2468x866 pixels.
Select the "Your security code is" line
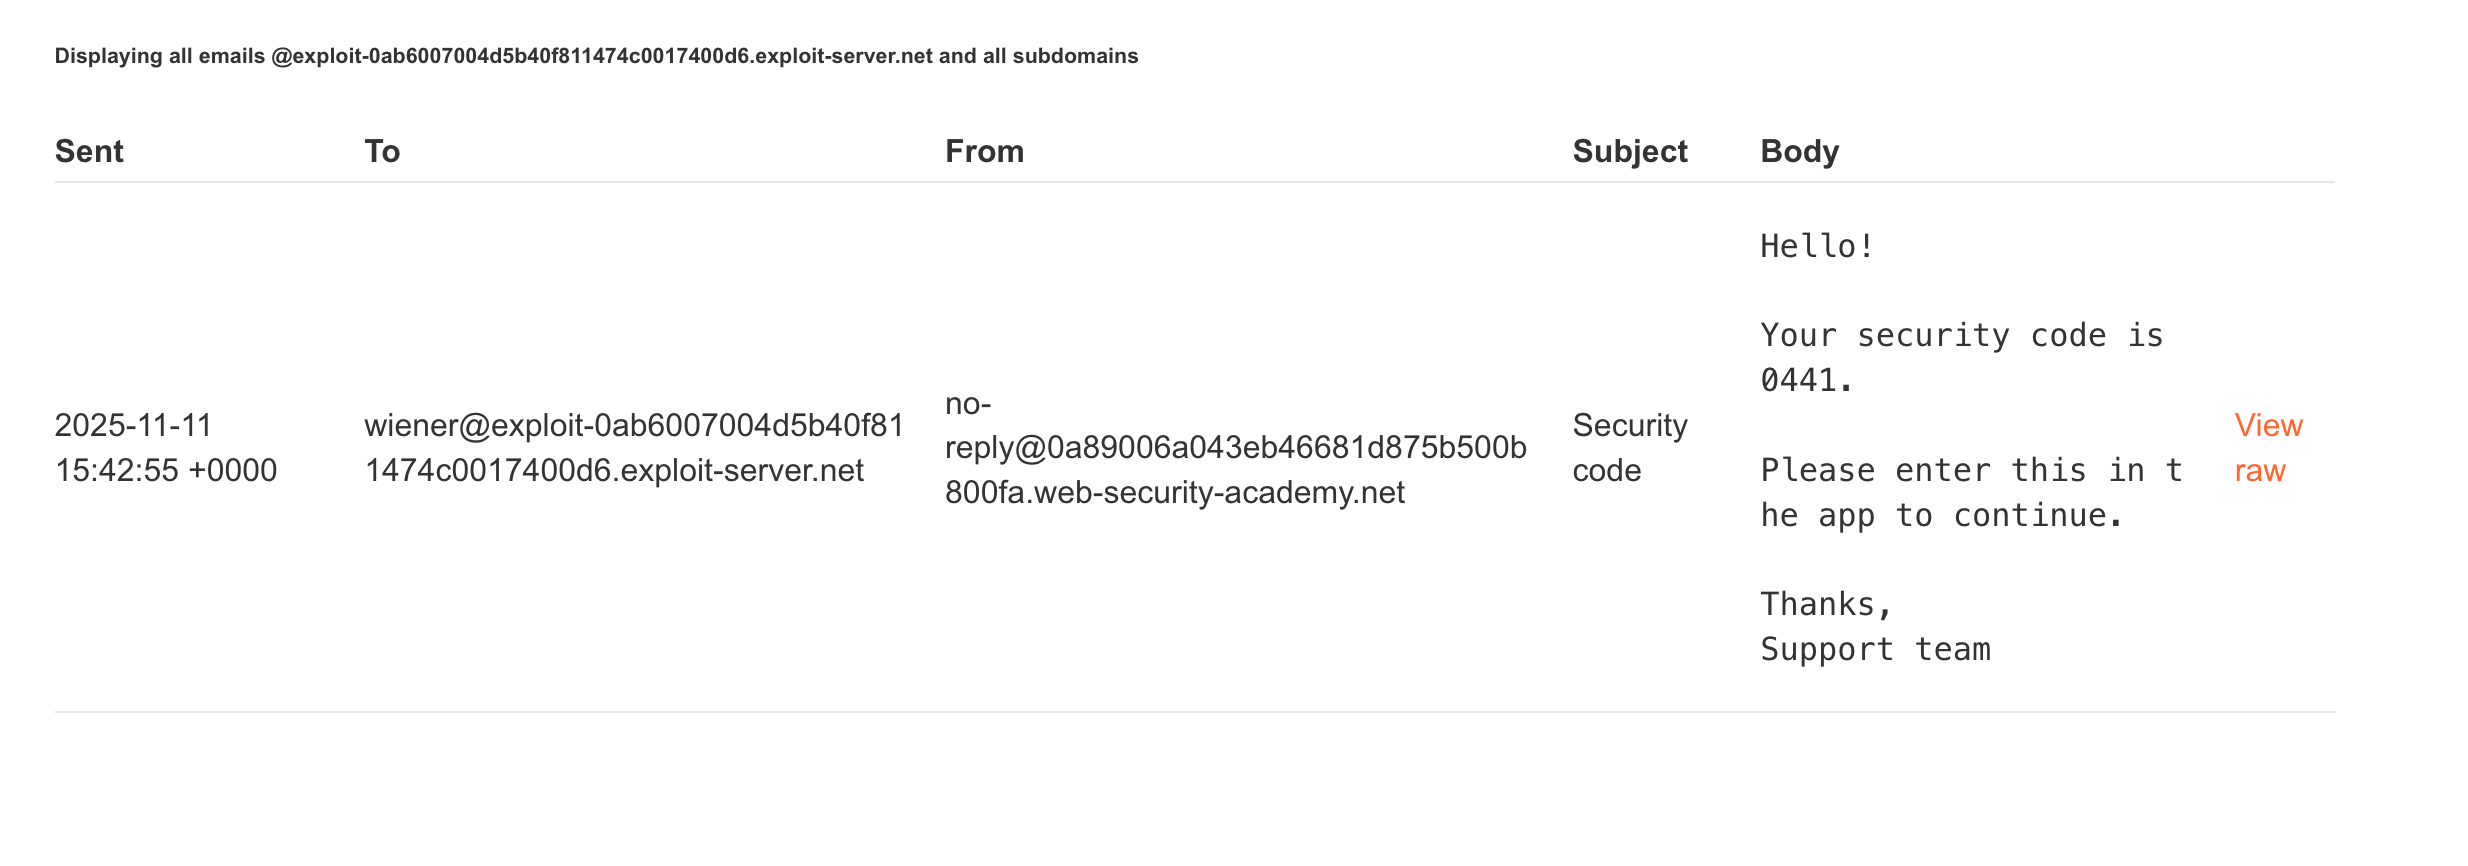[x=1960, y=335]
